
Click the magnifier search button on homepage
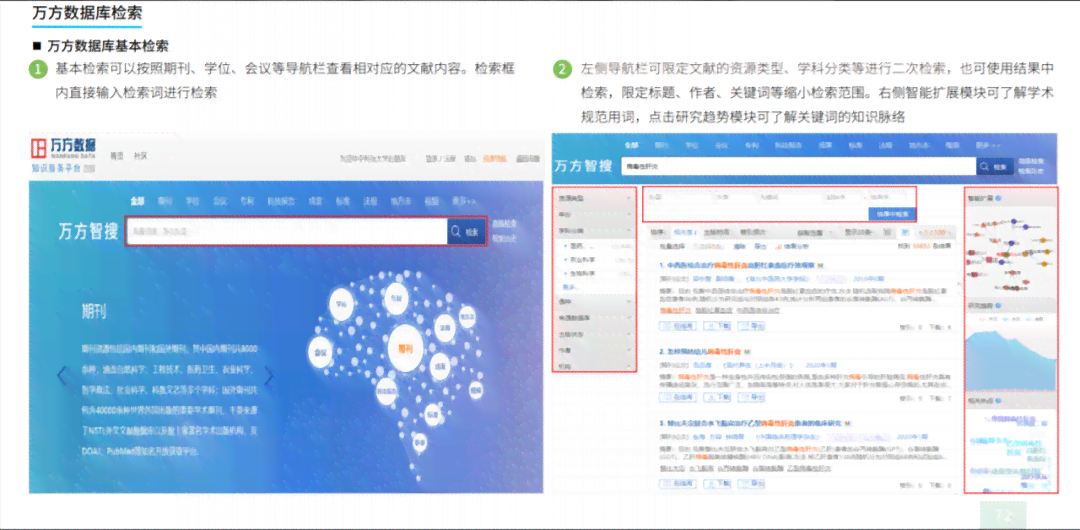[x=466, y=232]
